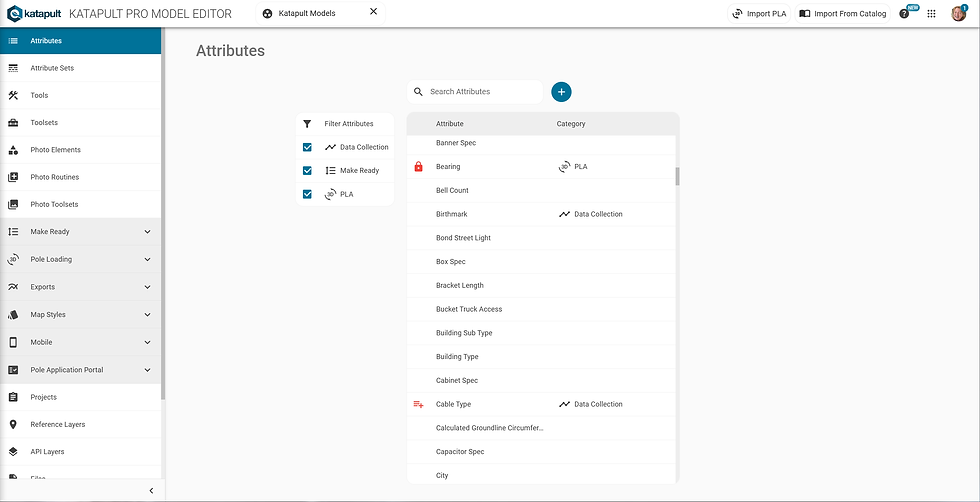Click the Tools wrench icon
The width and height of the screenshot is (980, 502).
(13, 95)
